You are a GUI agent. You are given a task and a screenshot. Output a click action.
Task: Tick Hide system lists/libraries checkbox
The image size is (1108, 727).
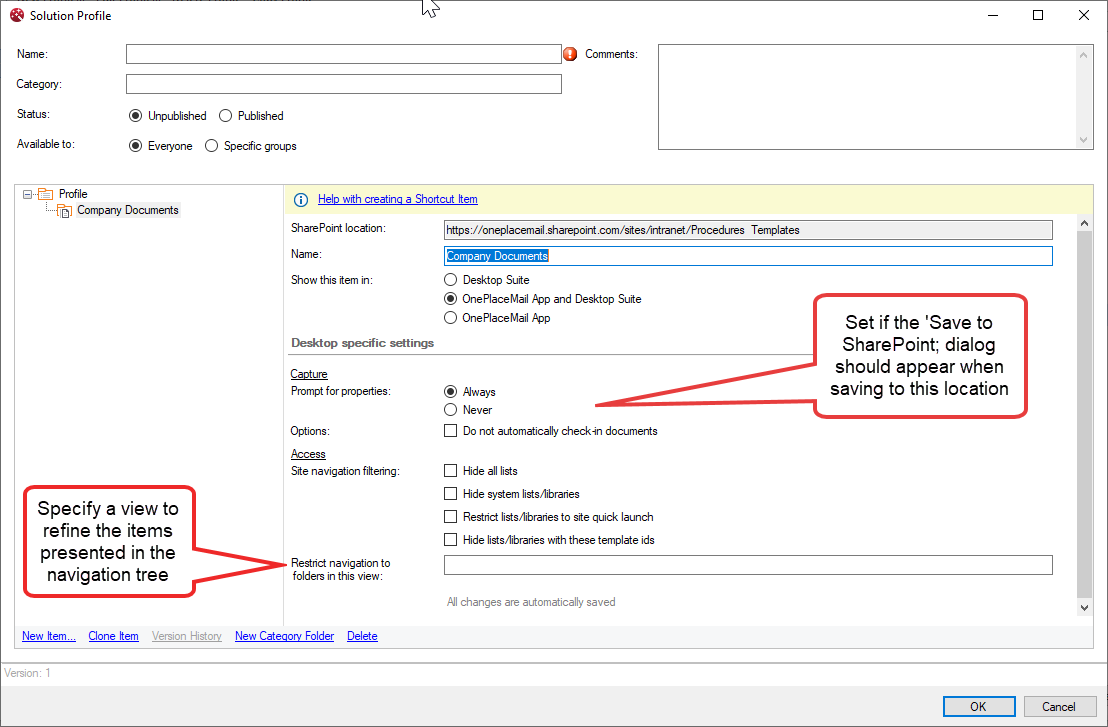[451, 494]
